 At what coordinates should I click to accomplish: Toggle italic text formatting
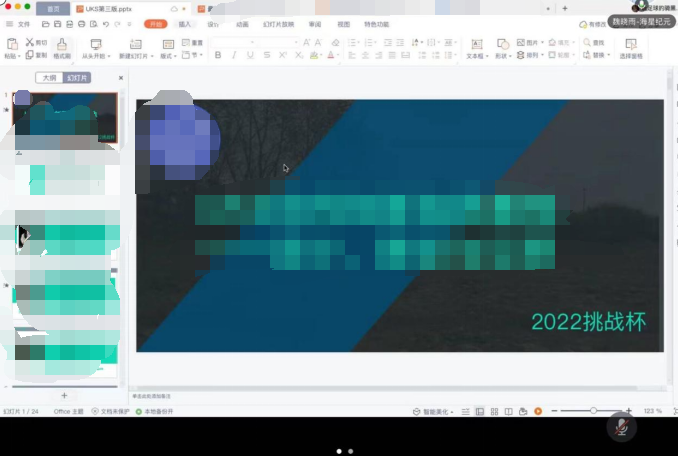(235, 56)
